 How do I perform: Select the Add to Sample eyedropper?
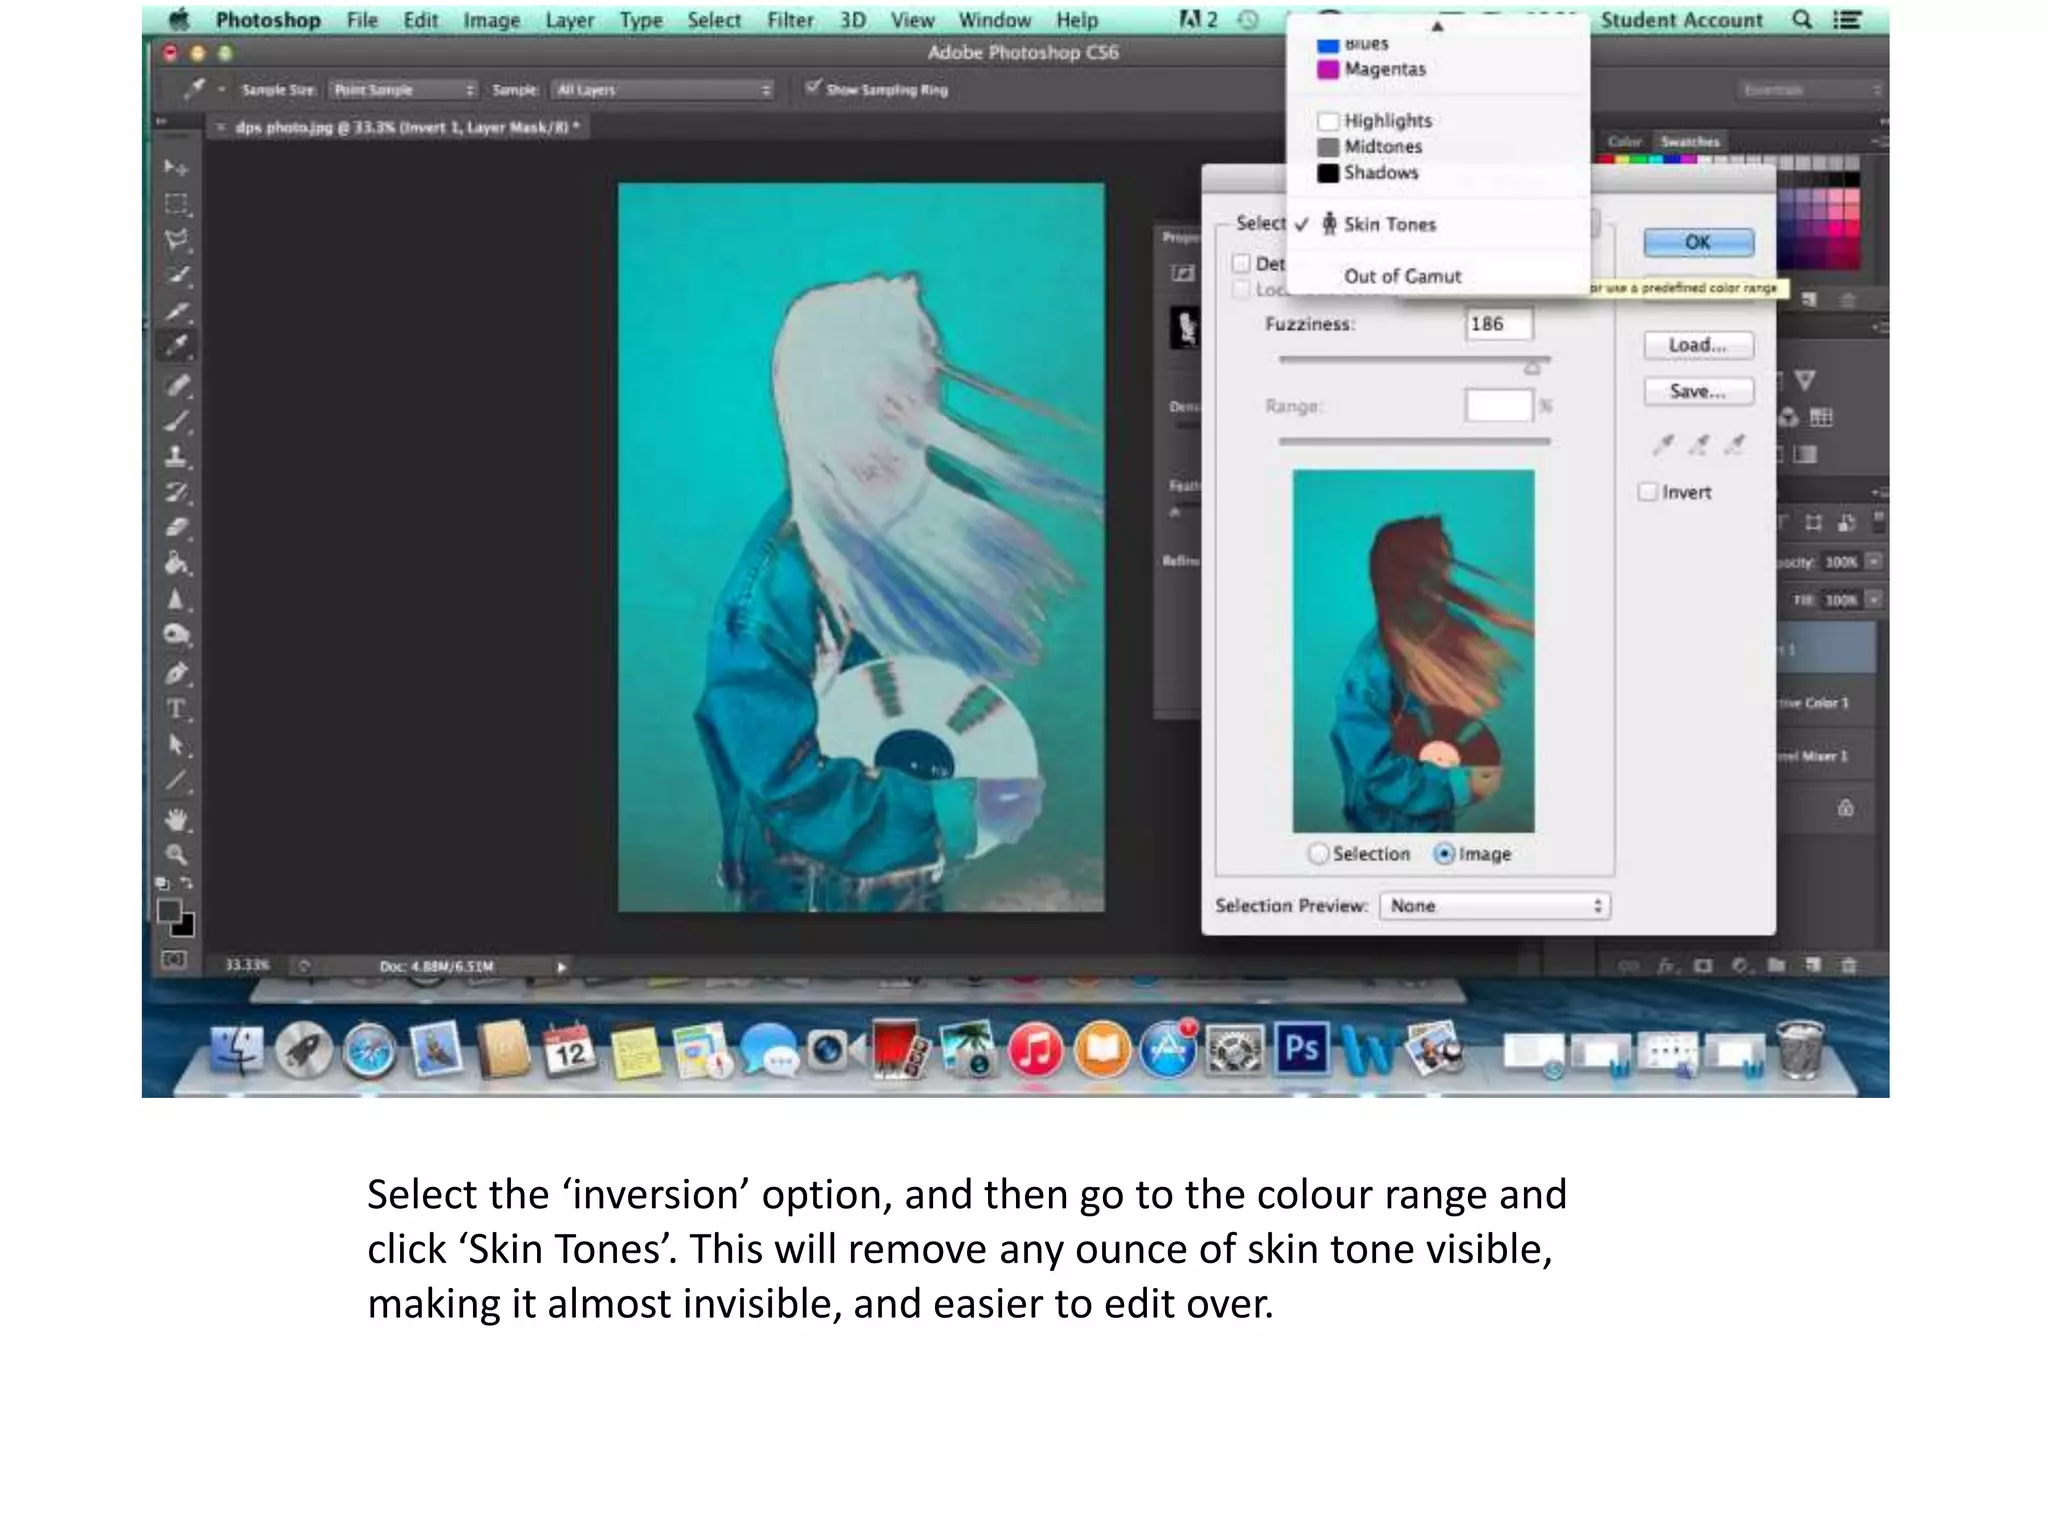pyautogui.click(x=1699, y=444)
